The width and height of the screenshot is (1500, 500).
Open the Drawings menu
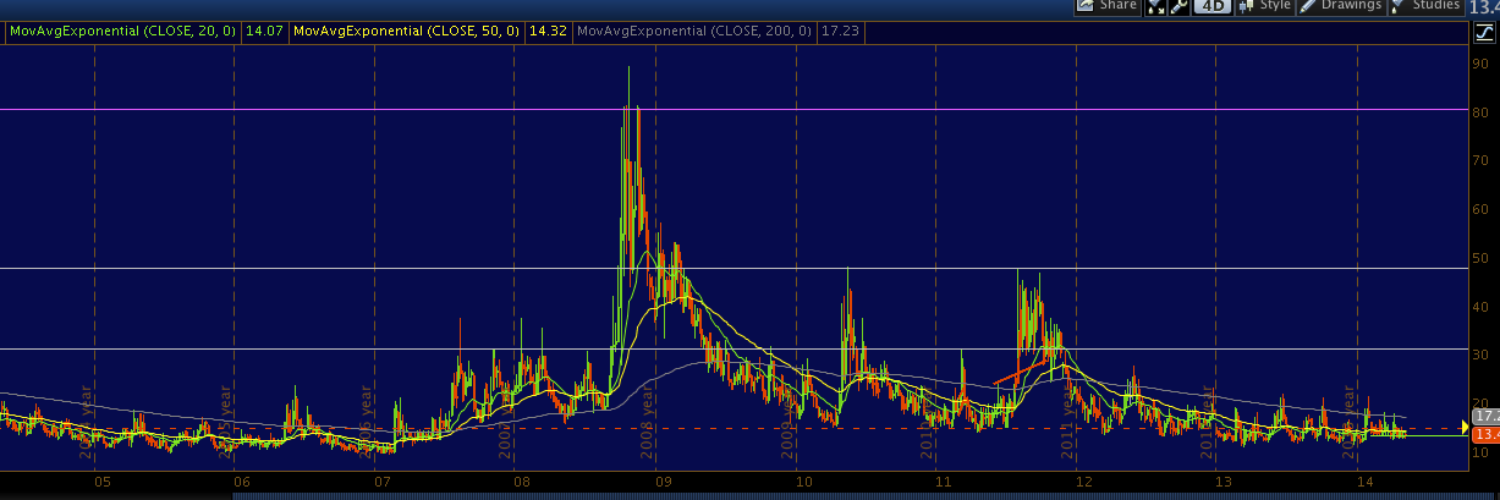(x=1341, y=5)
